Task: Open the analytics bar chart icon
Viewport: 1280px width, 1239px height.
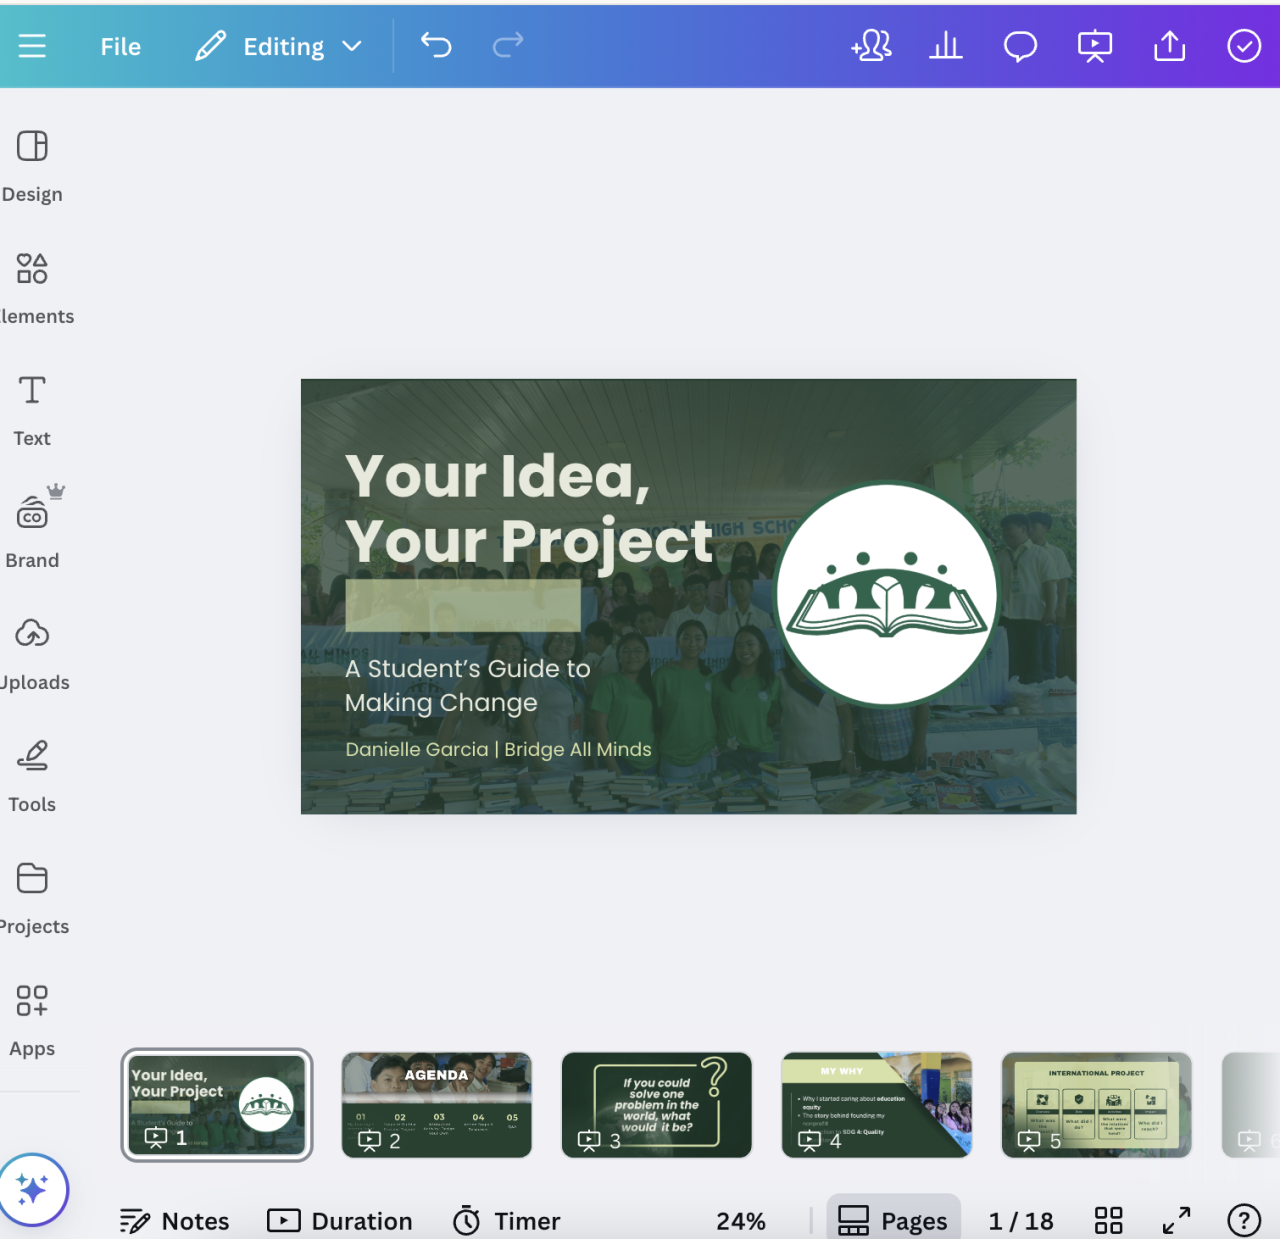Action: coord(945,46)
